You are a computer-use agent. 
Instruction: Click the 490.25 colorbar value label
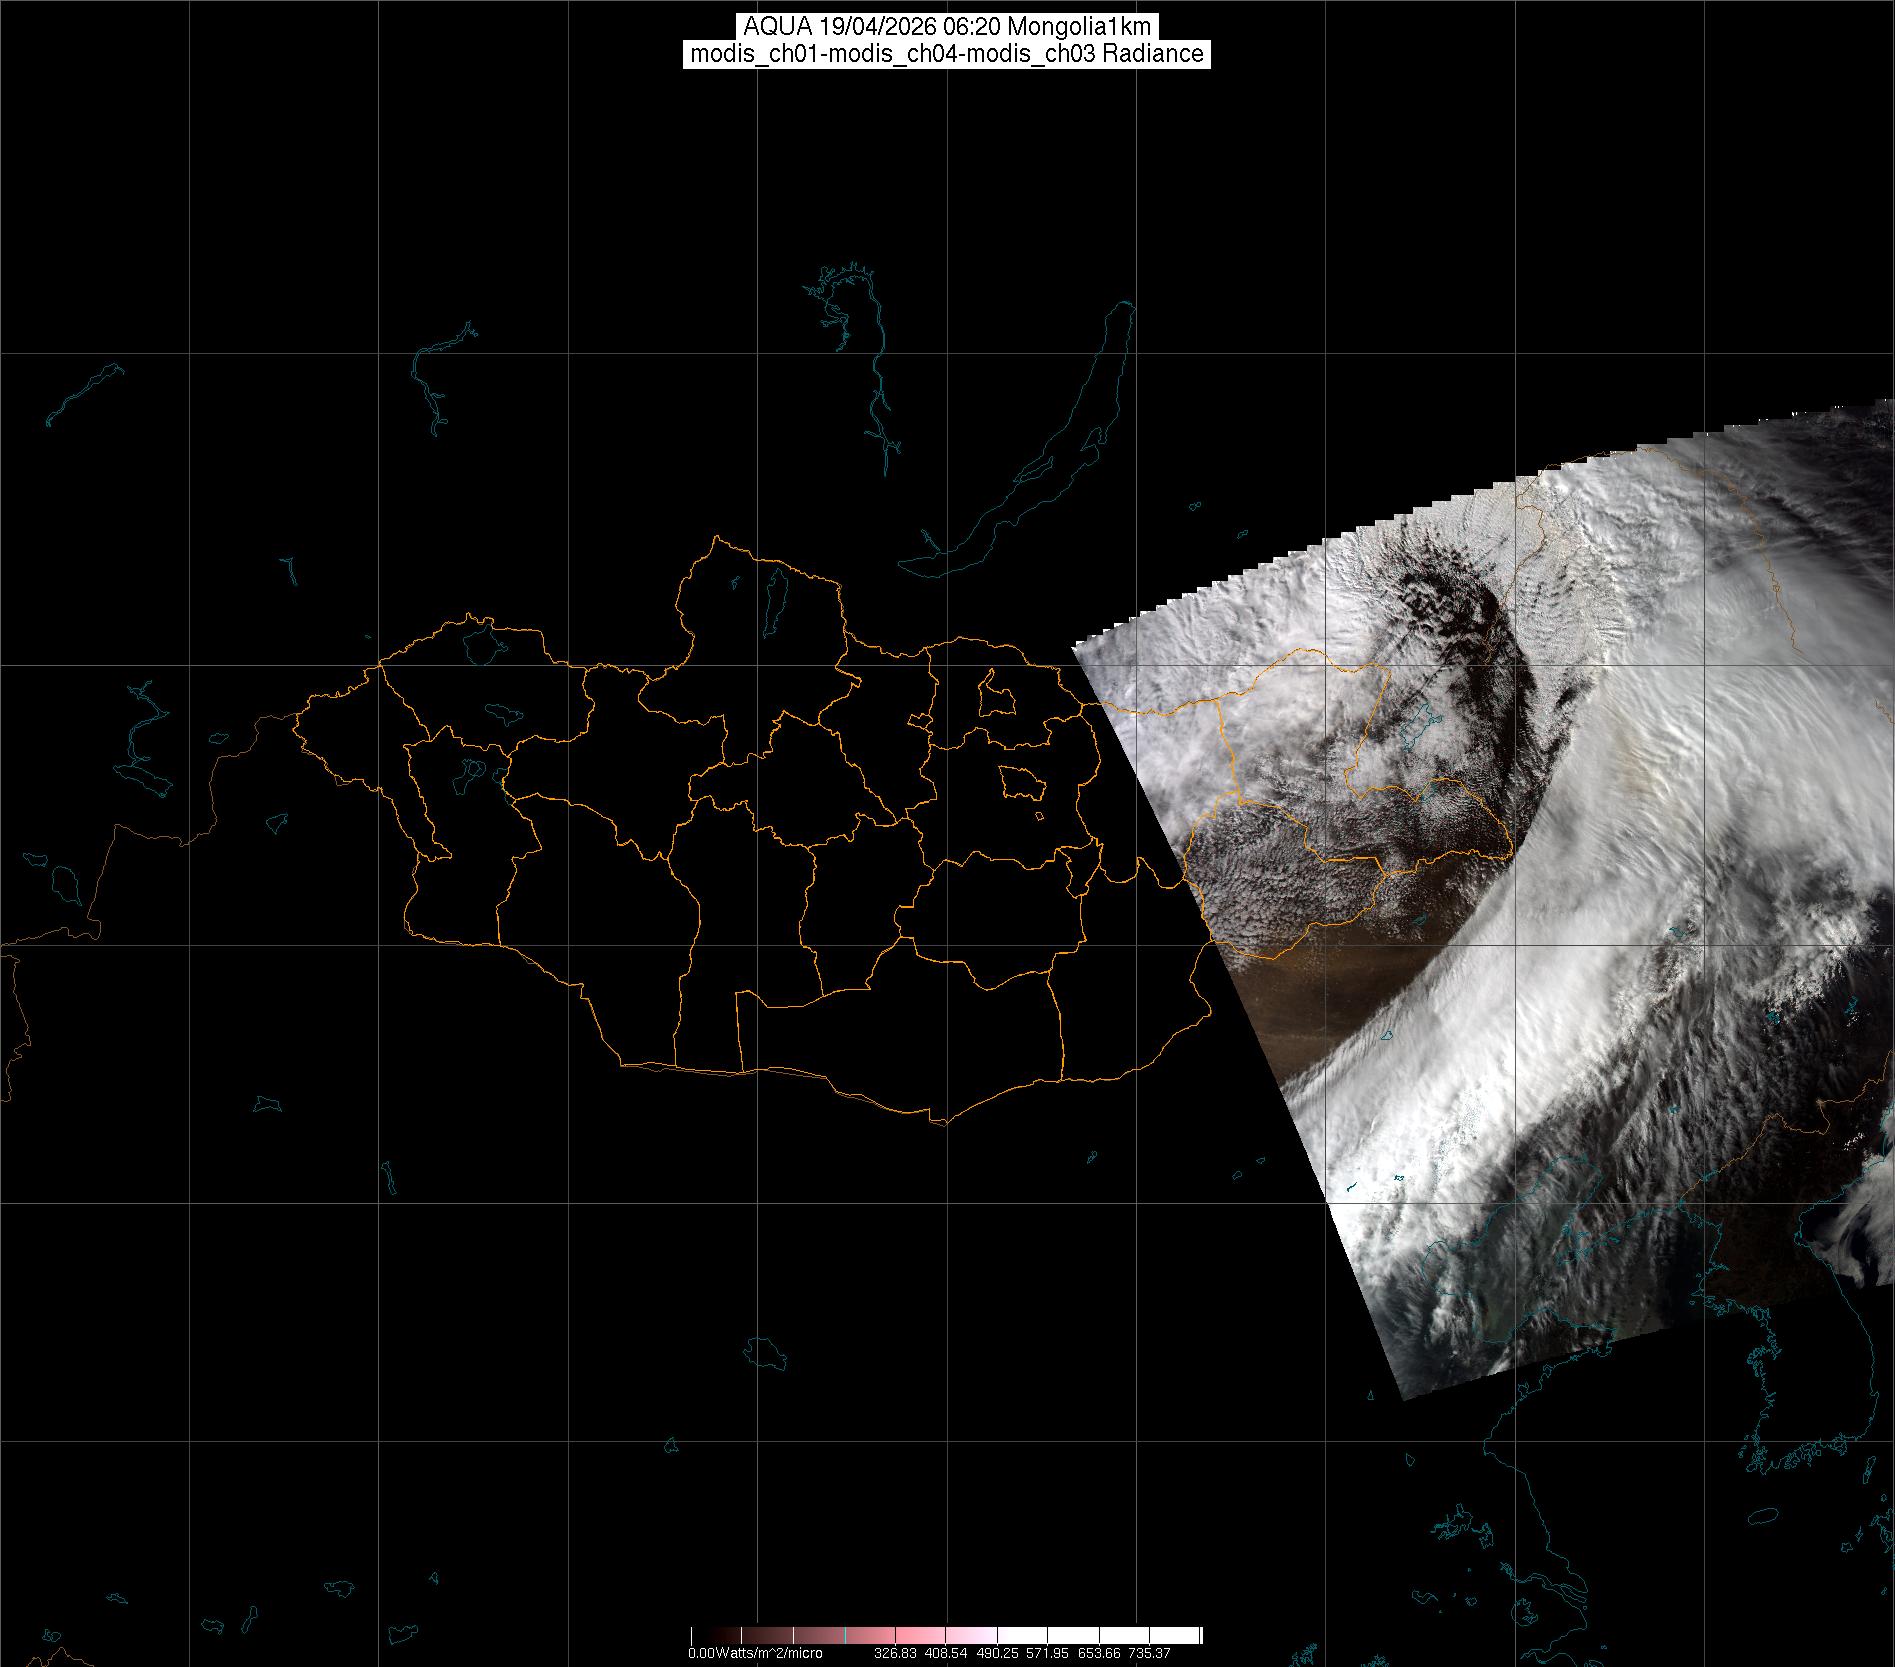pyautogui.click(x=997, y=1653)
